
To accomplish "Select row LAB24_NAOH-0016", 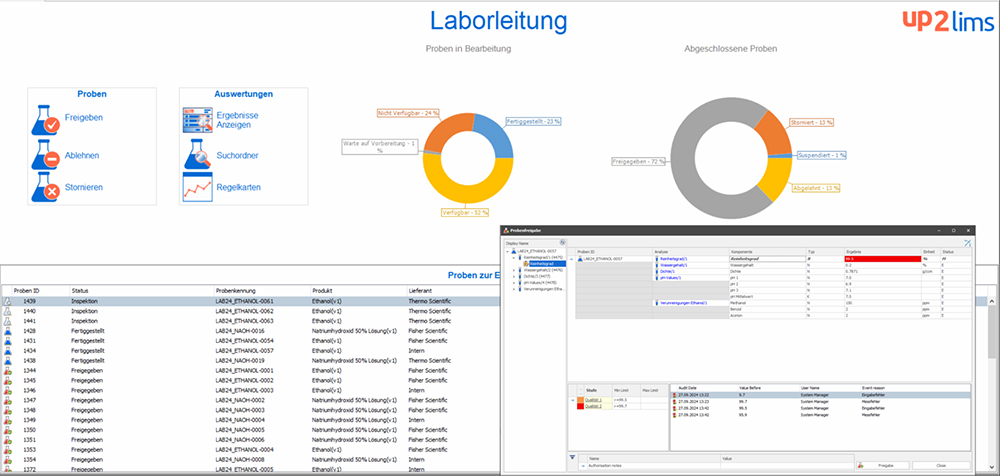I will point(250,331).
